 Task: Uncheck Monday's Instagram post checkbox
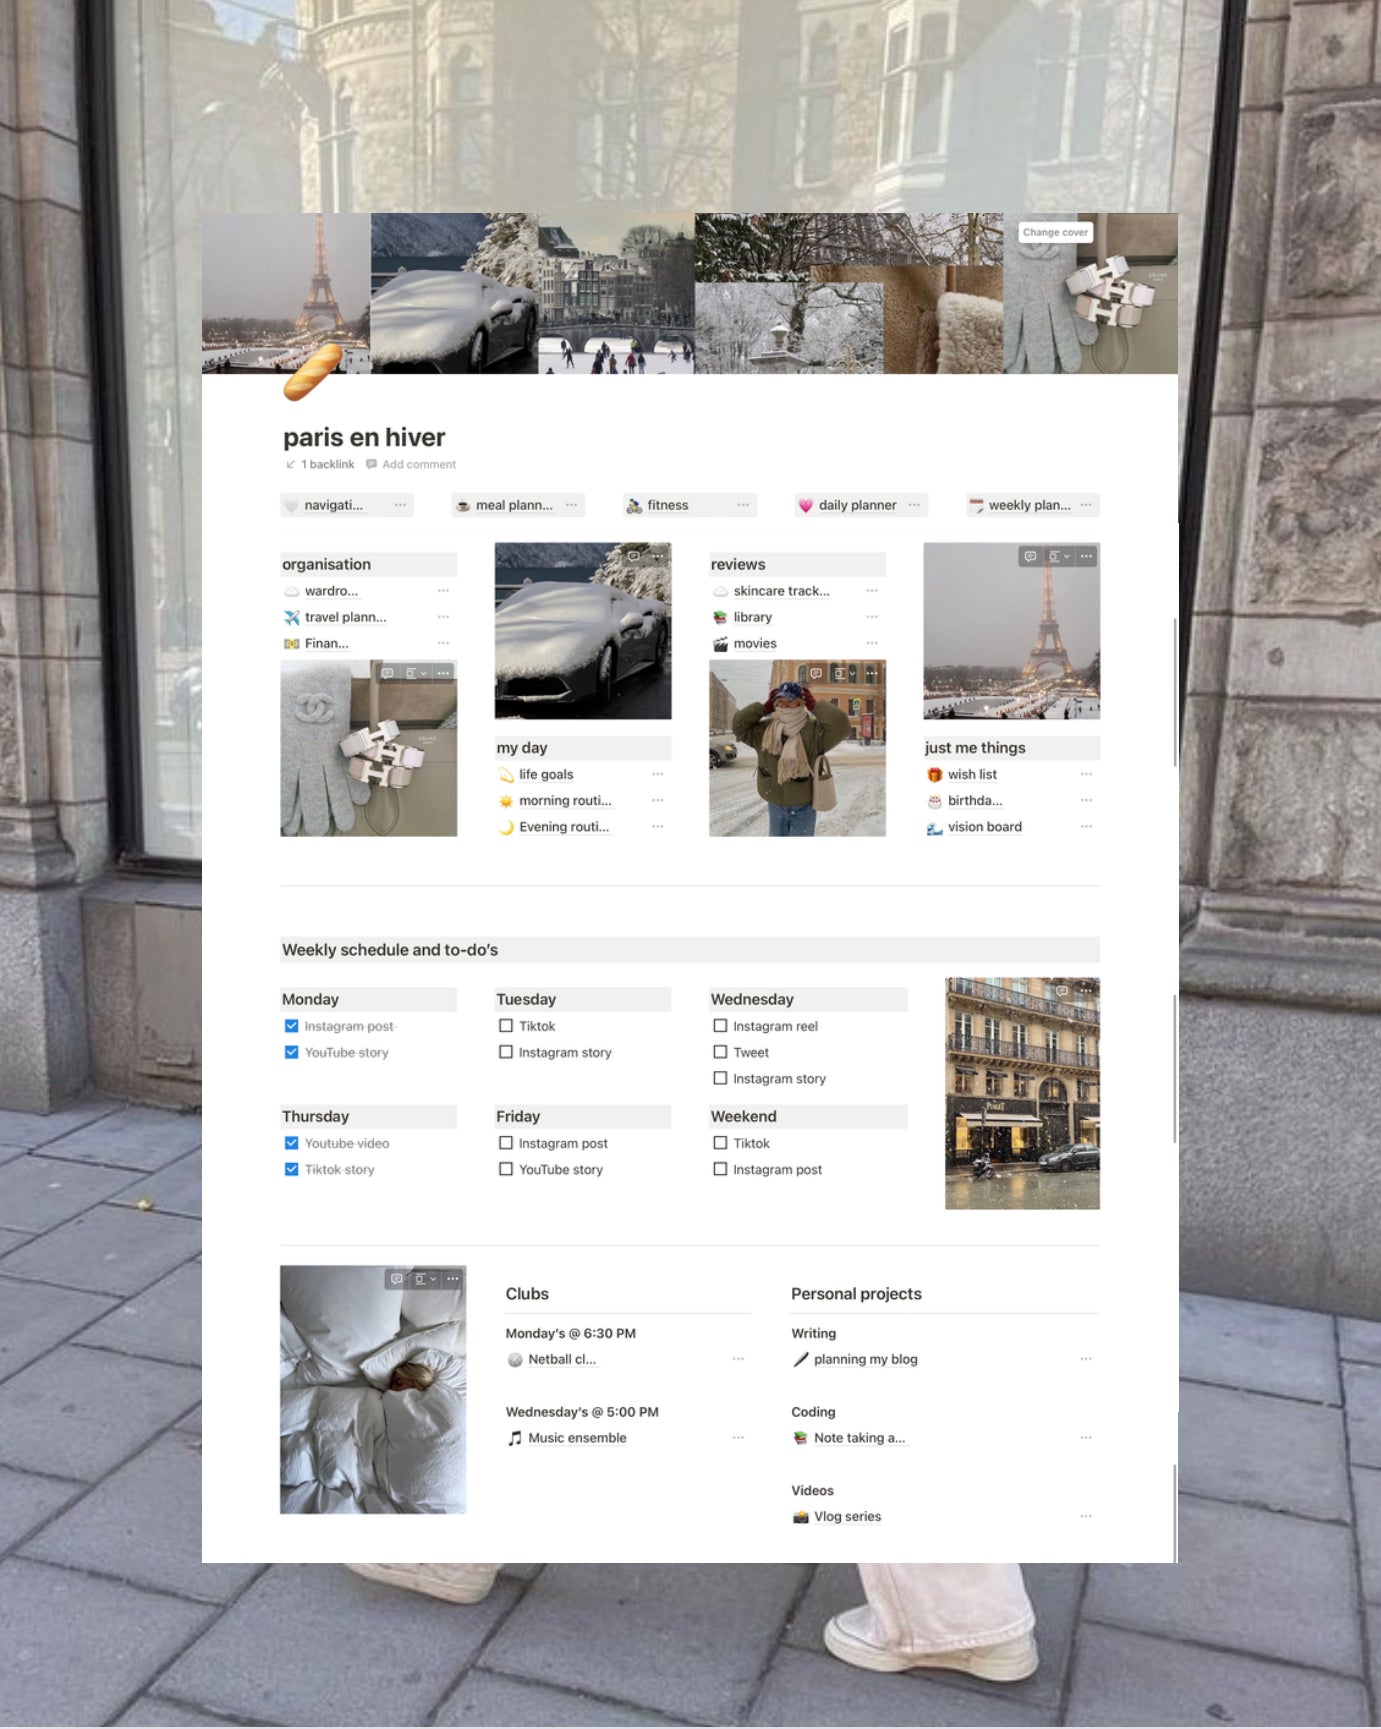[292, 1026]
